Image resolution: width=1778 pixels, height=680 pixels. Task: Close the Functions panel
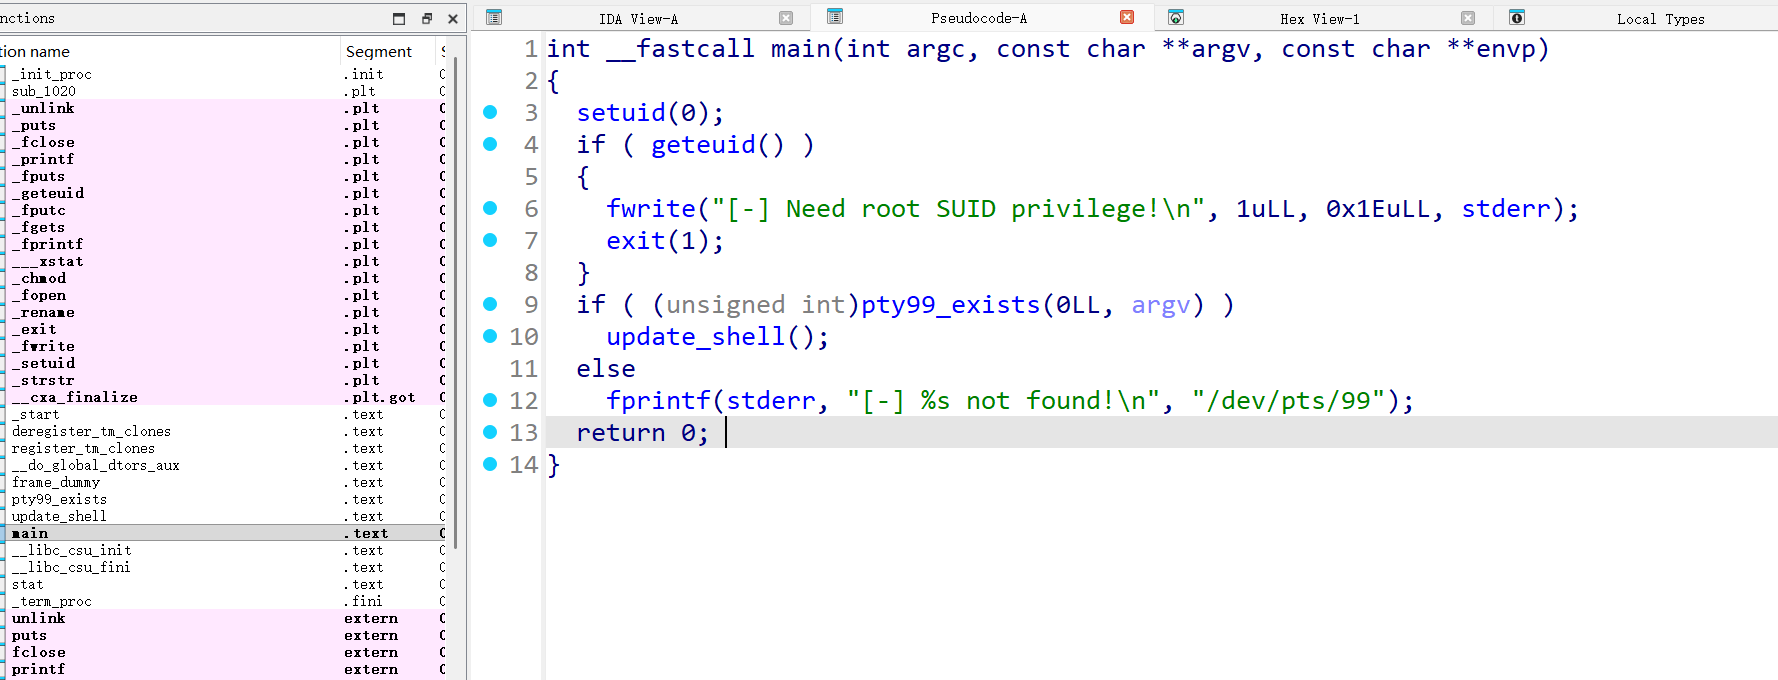[x=453, y=18]
